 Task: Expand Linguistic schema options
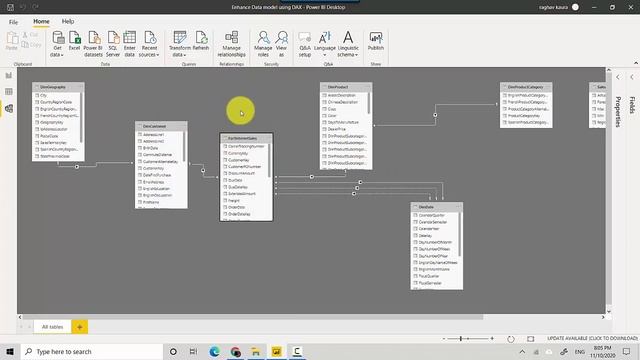tap(348, 44)
